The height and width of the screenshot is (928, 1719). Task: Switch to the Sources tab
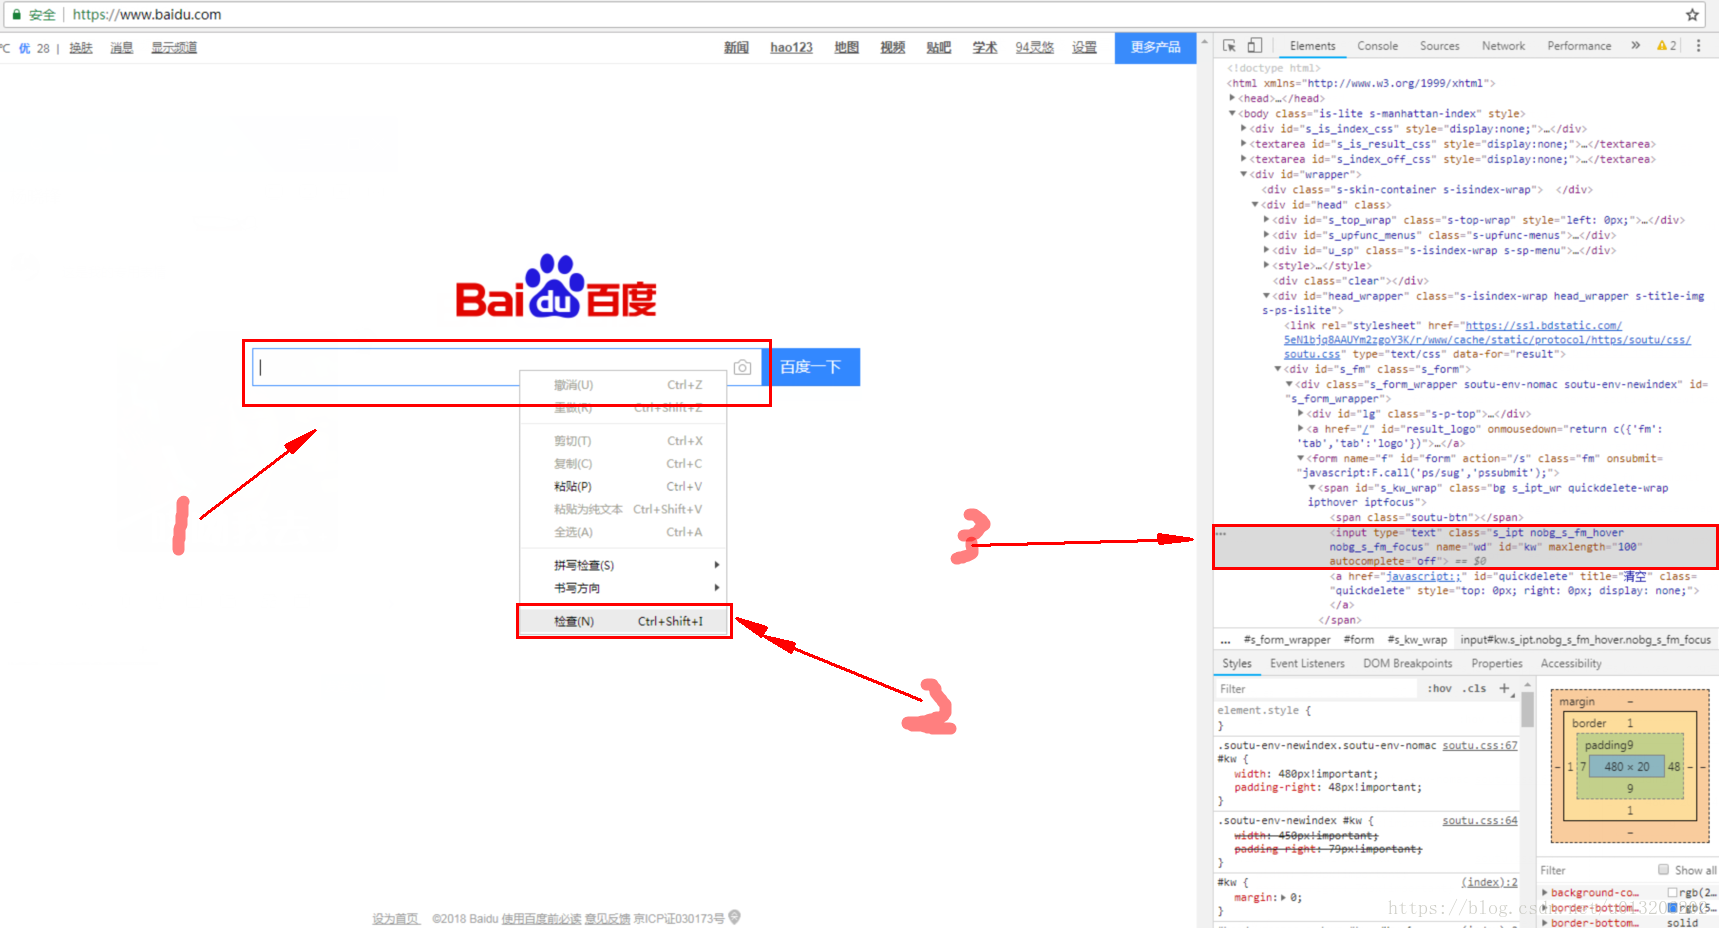1439,46
